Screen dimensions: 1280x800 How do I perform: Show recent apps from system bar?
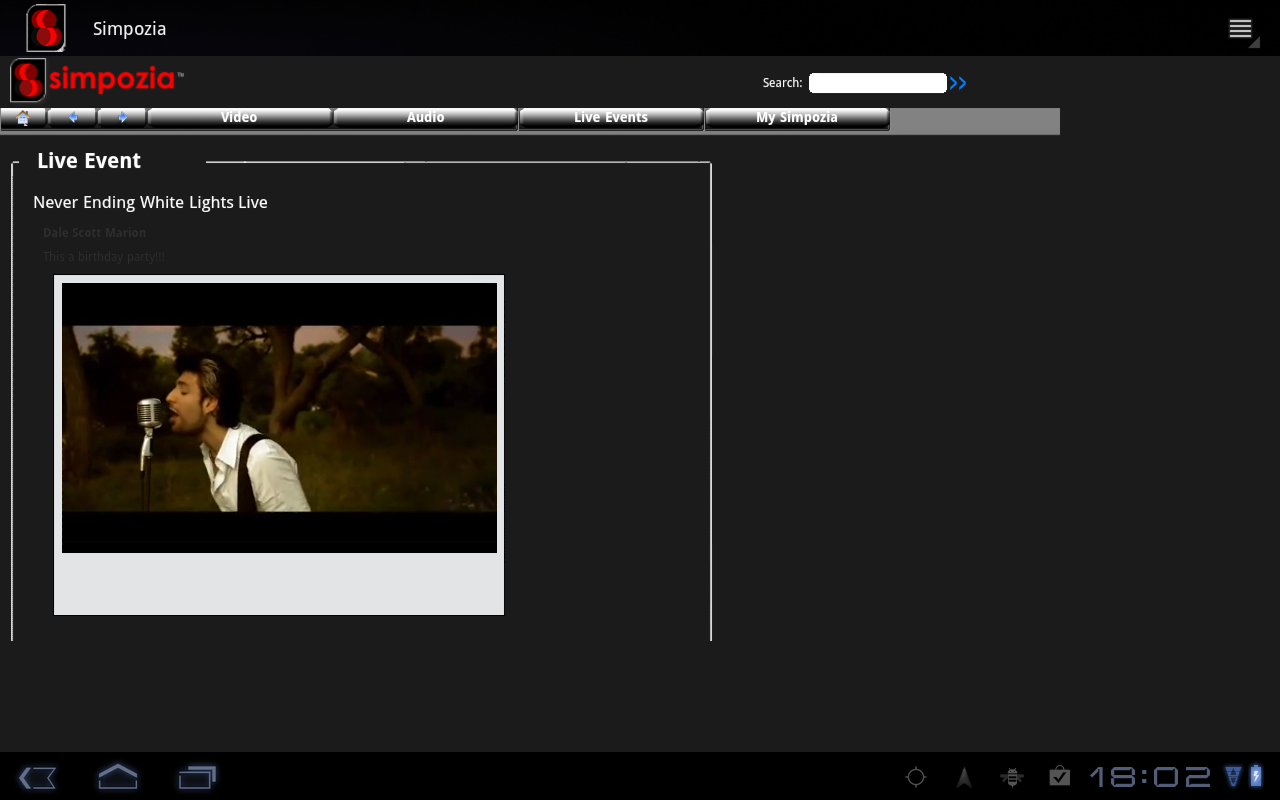(197, 777)
